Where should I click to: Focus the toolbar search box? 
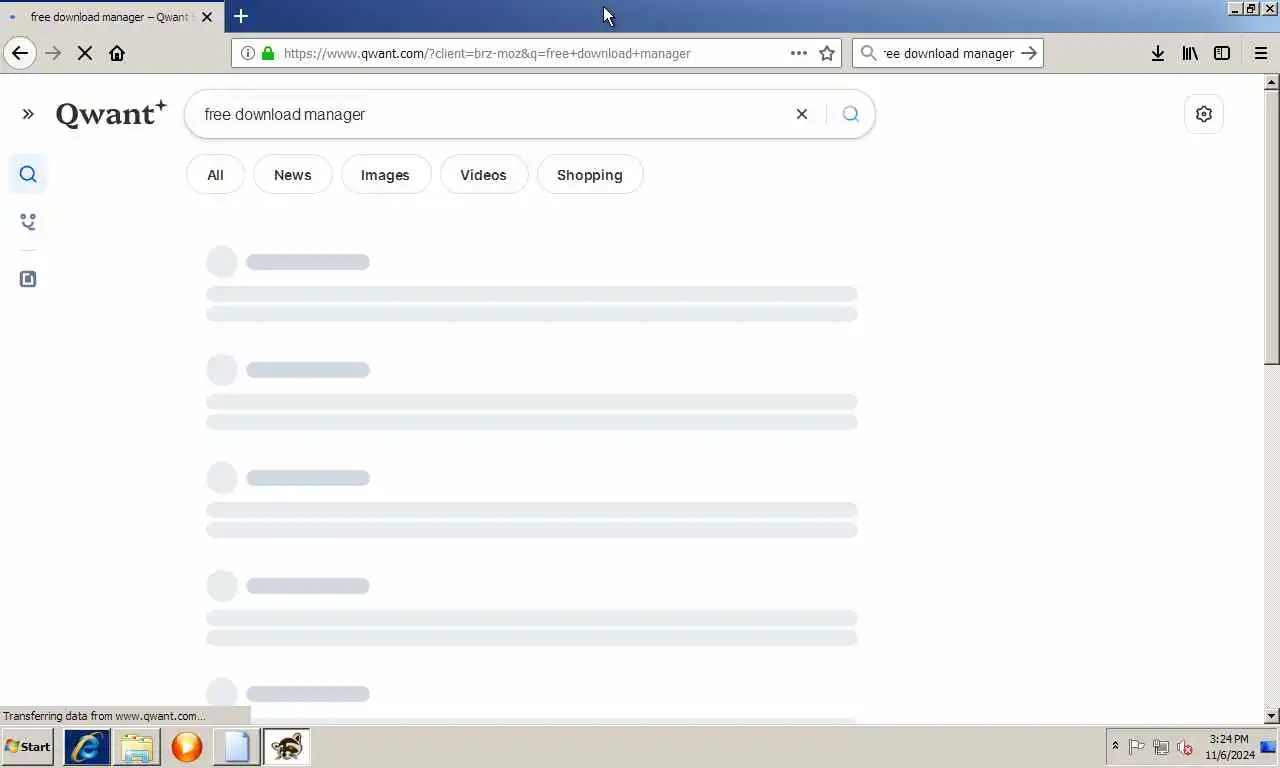coord(947,53)
